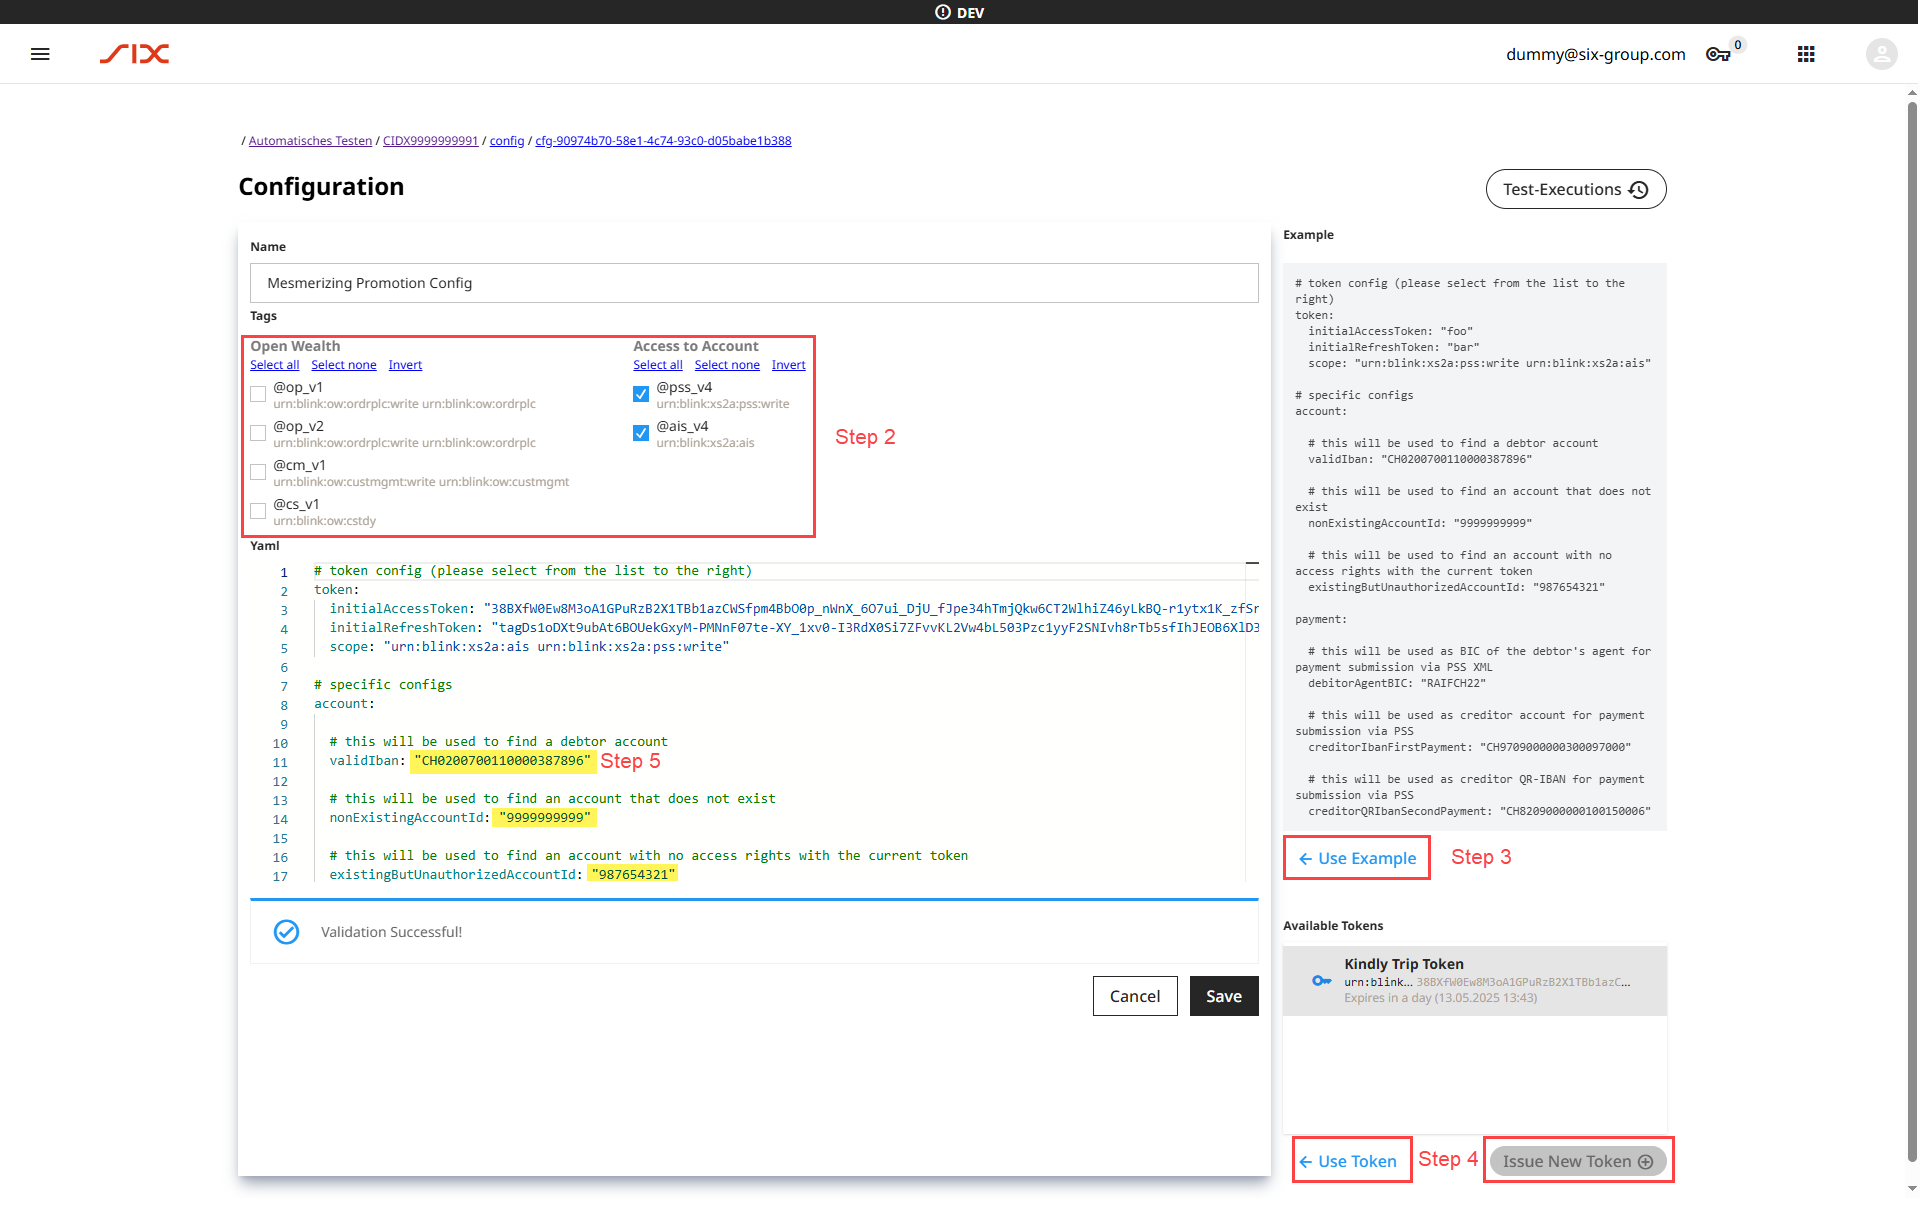Click YAML line 3 initialAccessToken
This screenshot has height=1219, width=1920.
(794, 608)
